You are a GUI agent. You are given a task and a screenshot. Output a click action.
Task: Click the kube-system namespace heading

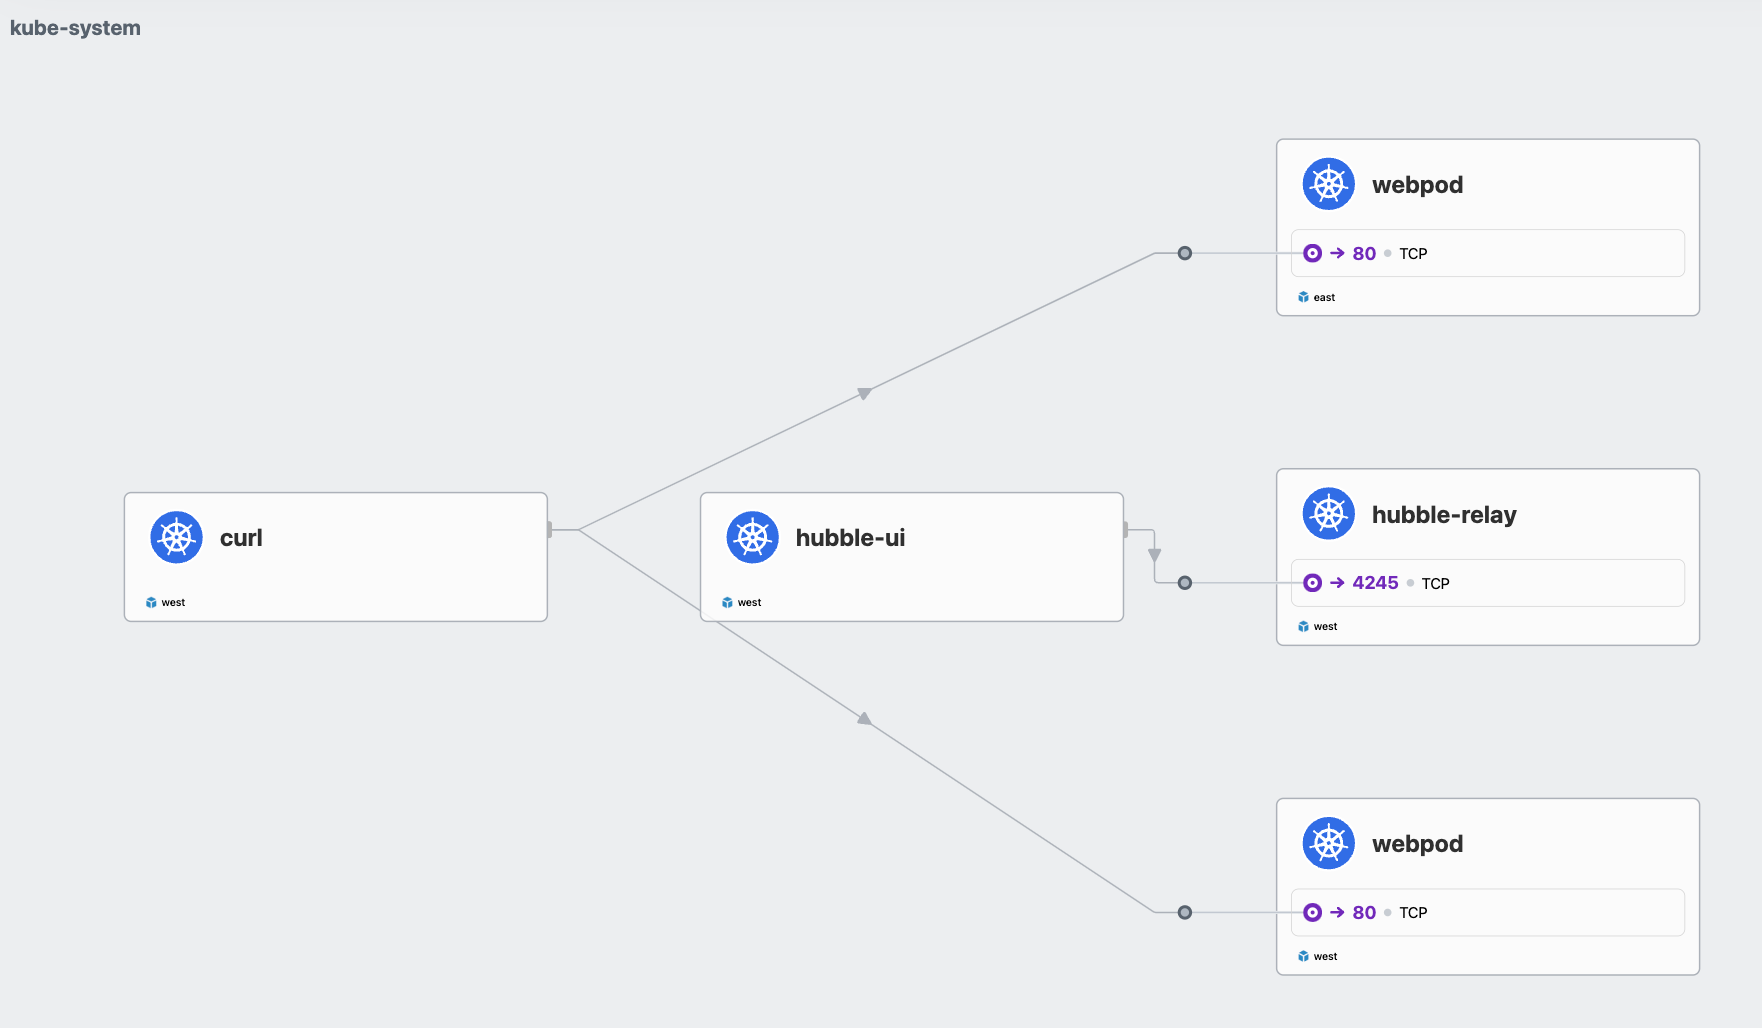point(75,28)
